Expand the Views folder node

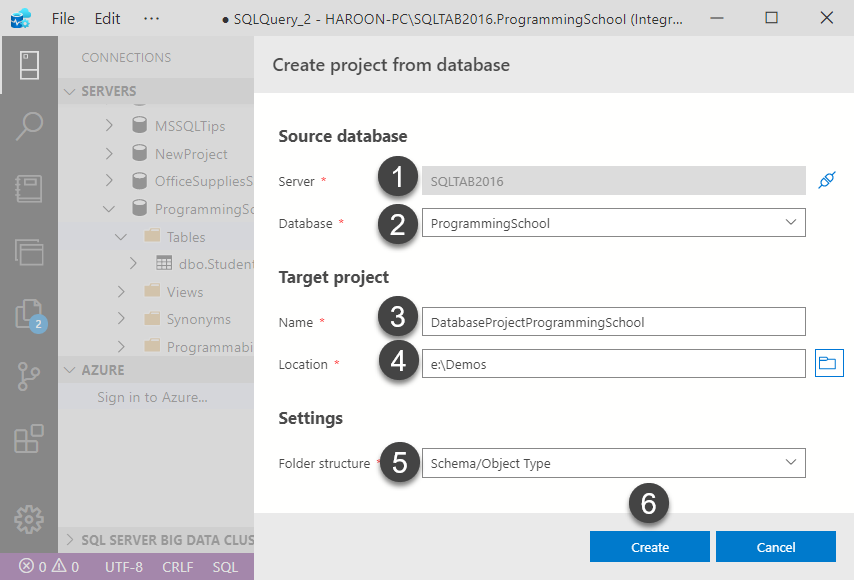[x=122, y=292]
